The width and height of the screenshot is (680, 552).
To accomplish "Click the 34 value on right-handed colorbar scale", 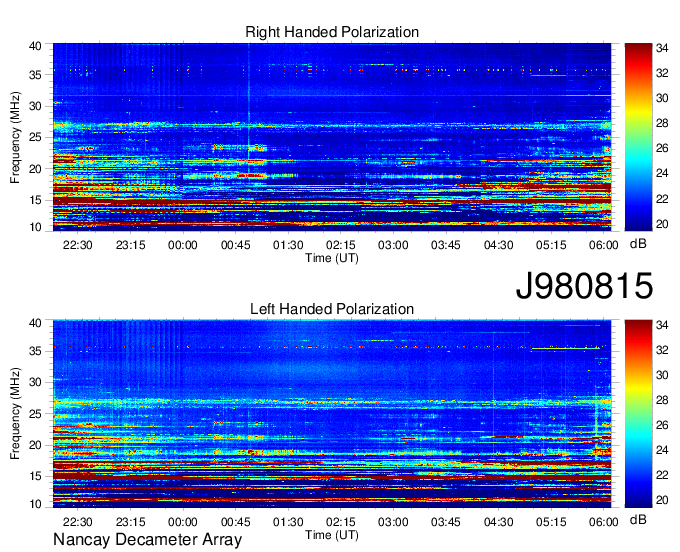I will coord(662,48).
